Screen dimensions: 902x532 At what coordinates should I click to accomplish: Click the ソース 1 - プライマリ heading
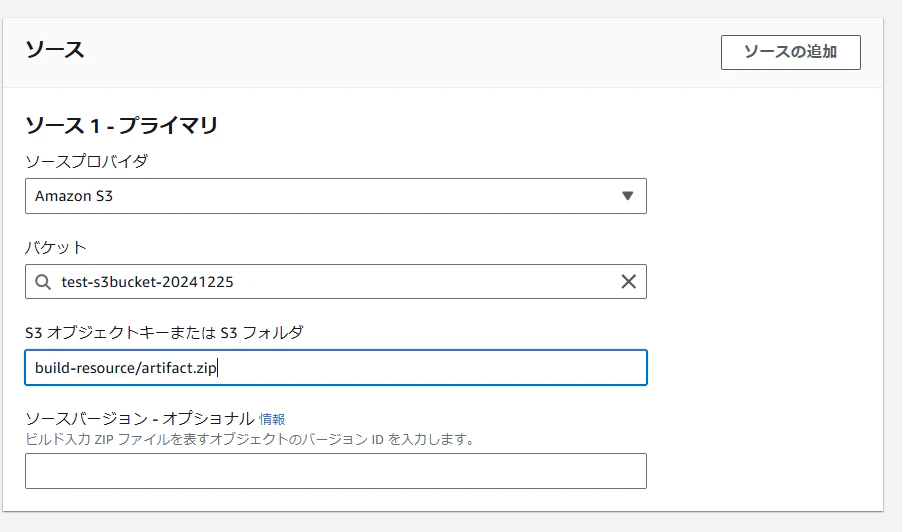point(121,125)
